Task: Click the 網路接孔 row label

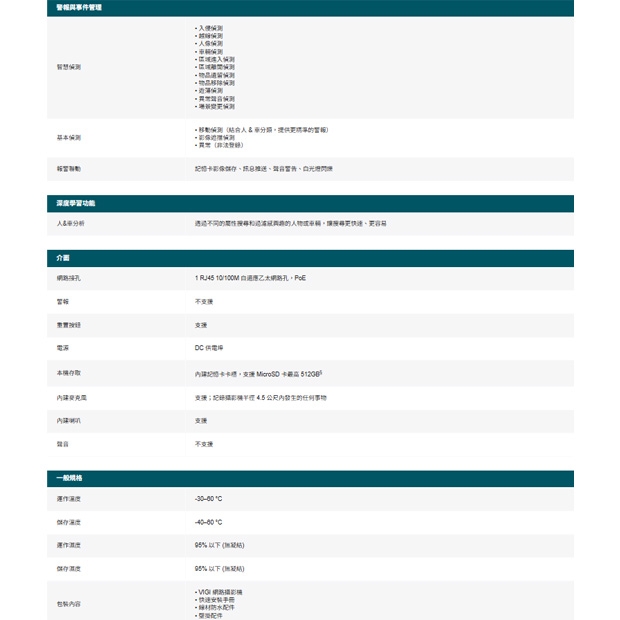Action: tap(69, 277)
